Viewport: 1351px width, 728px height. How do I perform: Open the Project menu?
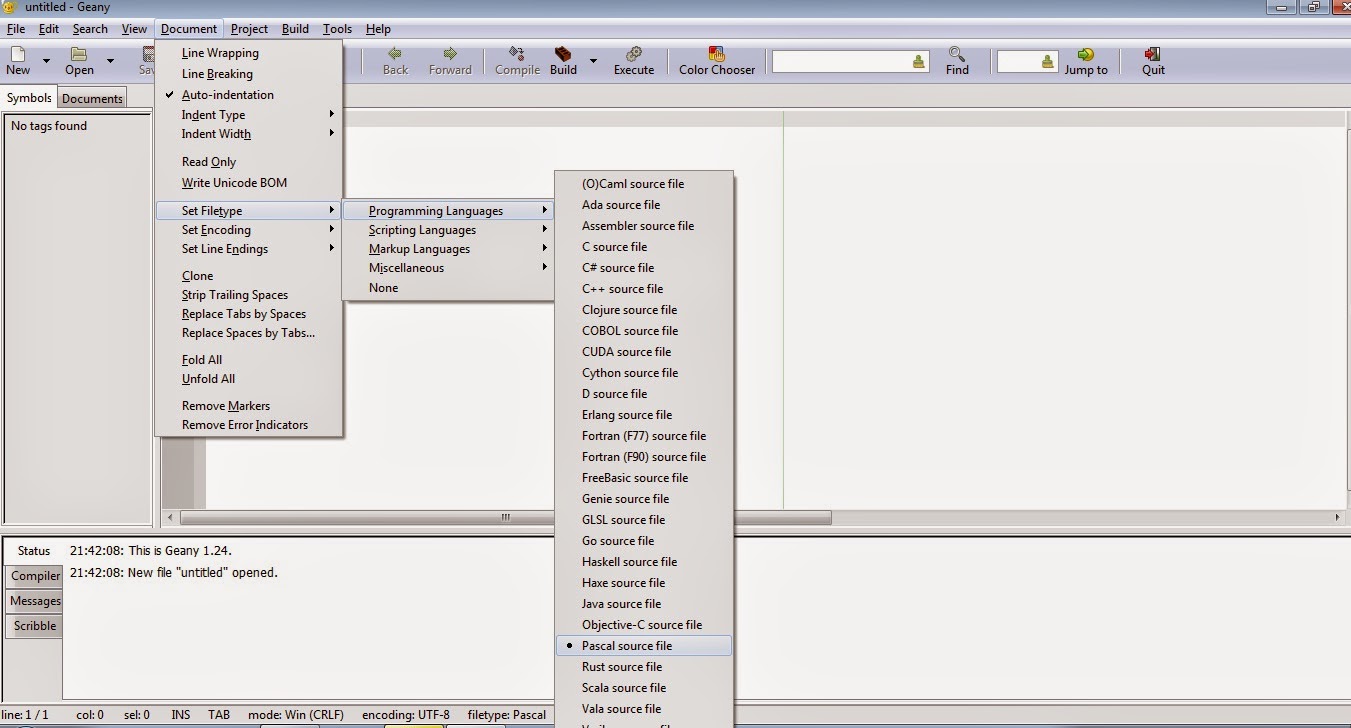click(249, 29)
